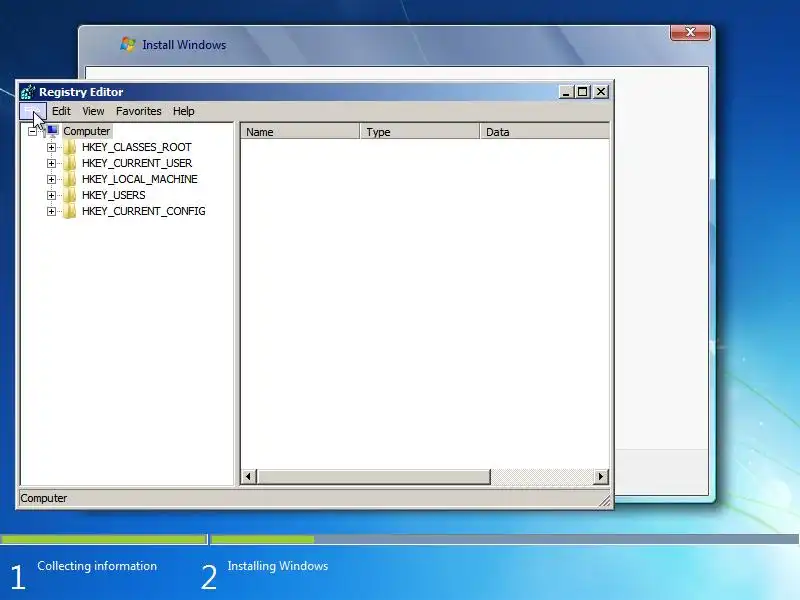This screenshot has width=800, height=600.
Task: Click the HKEY_CURRENT_USER folder icon
Action: 70,163
